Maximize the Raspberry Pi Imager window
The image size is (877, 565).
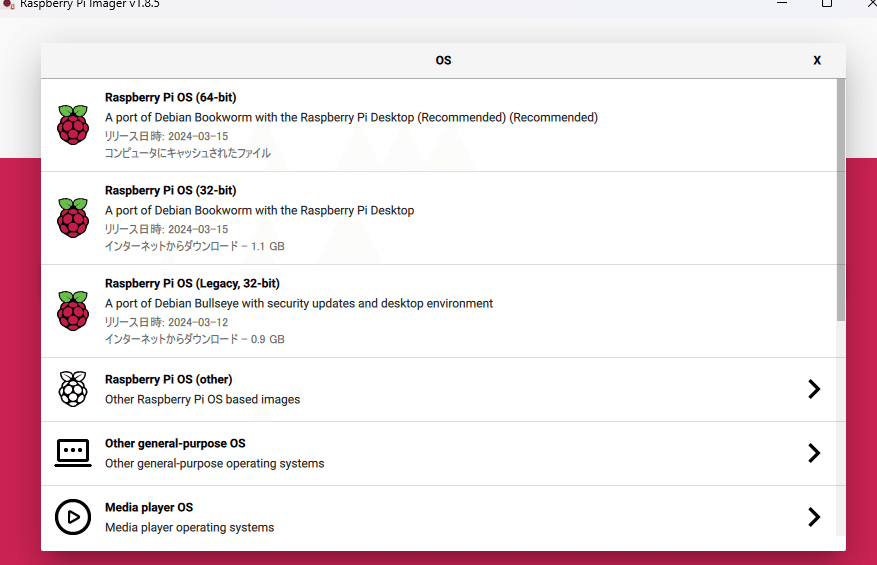point(827,3)
